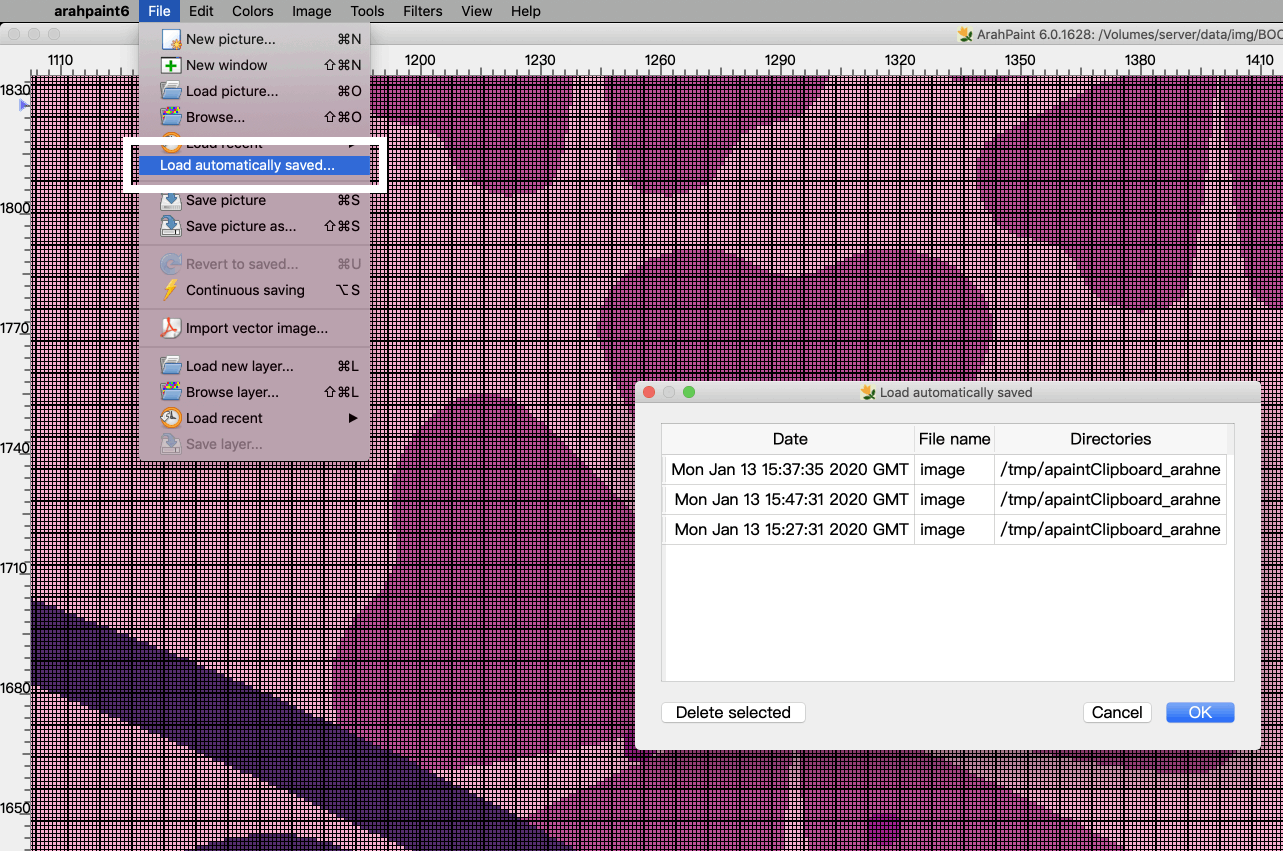This screenshot has width=1283, height=851.
Task: Choose Load new layer... entry
Action: [255, 366]
